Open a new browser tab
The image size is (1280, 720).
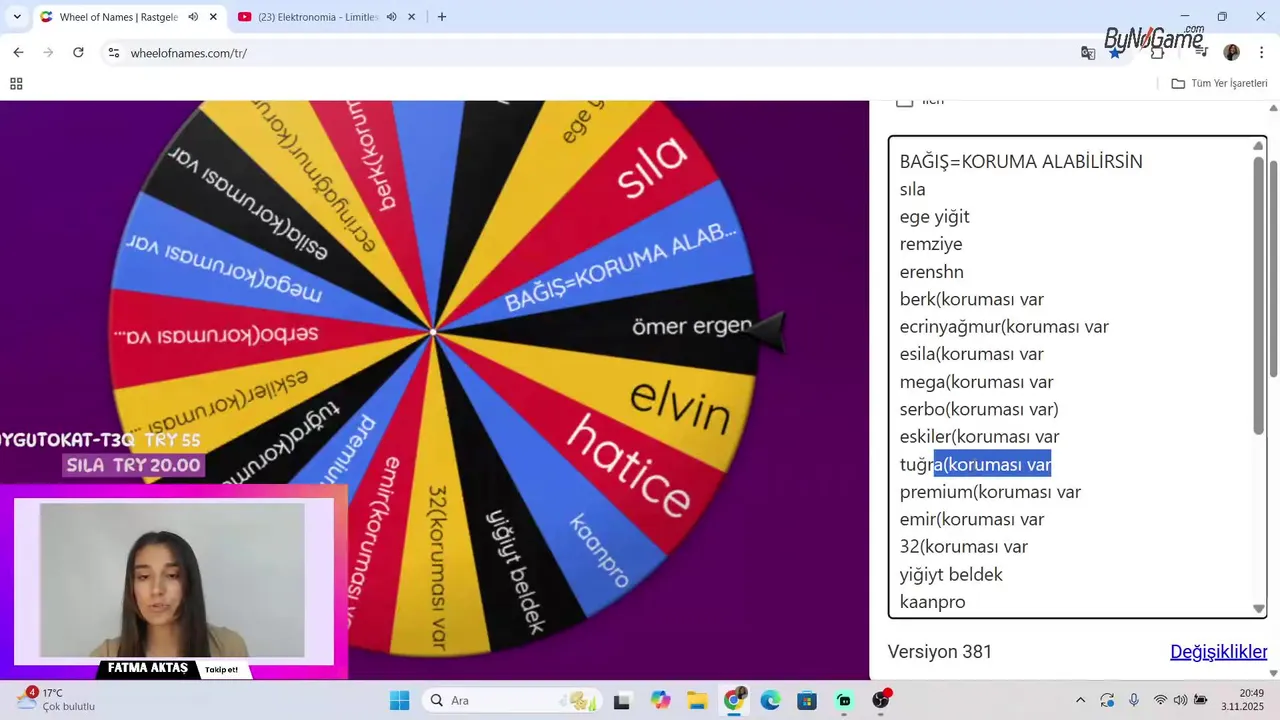(x=442, y=17)
